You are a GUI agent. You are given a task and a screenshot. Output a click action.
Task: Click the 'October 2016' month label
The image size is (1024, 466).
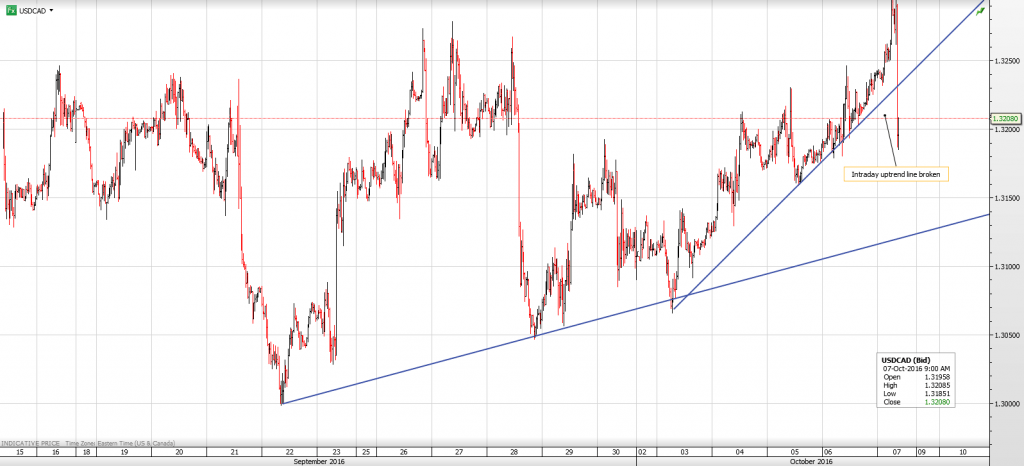click(x=811, y=461)
